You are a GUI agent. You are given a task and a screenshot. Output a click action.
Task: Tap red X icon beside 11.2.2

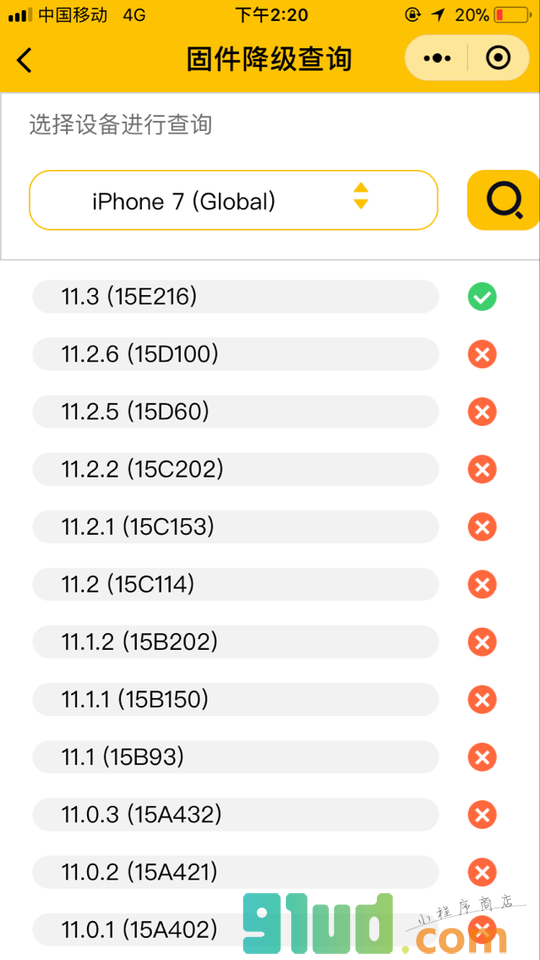coord(482,470)
